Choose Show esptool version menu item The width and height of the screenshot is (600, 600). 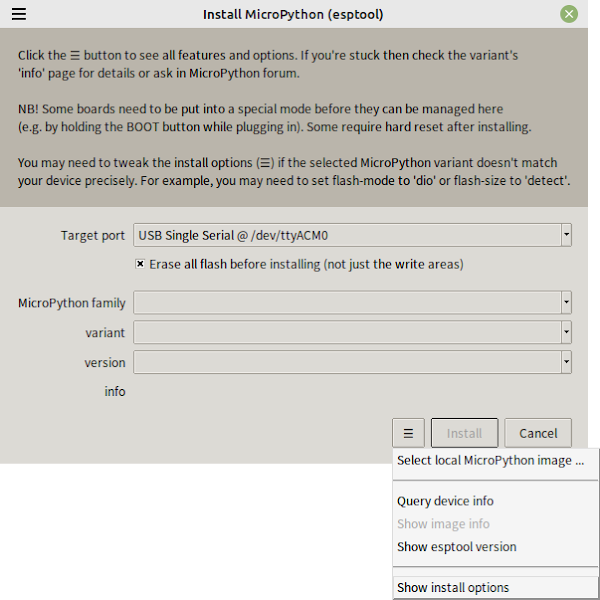pos(496,546)
